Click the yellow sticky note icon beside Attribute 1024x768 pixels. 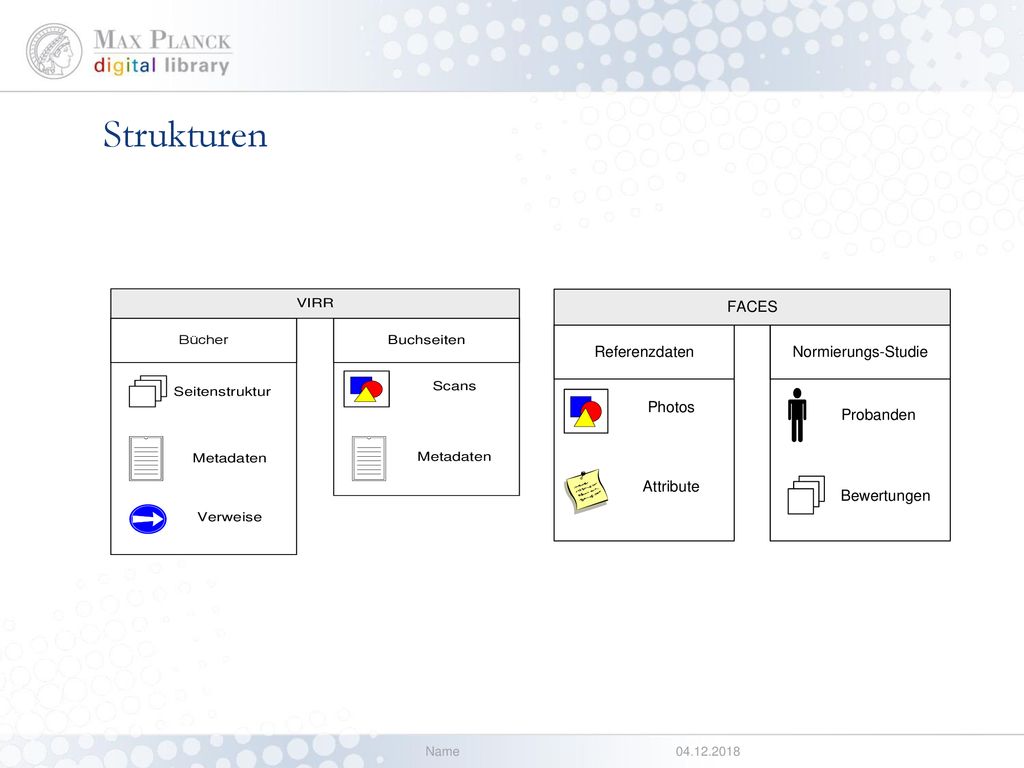[586, 490]
